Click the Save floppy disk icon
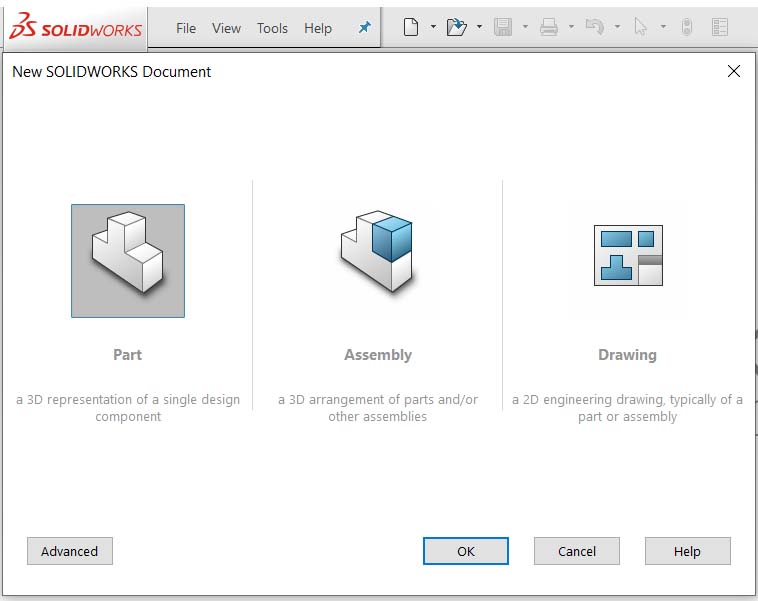The height and width of the screenshot is (601, 758). 503,28
